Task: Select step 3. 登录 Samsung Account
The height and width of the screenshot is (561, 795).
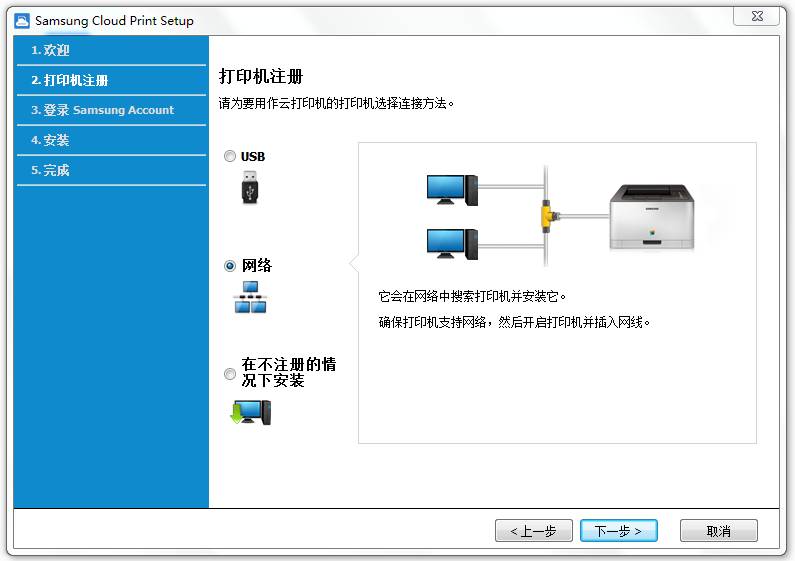Action: point(112,110)
